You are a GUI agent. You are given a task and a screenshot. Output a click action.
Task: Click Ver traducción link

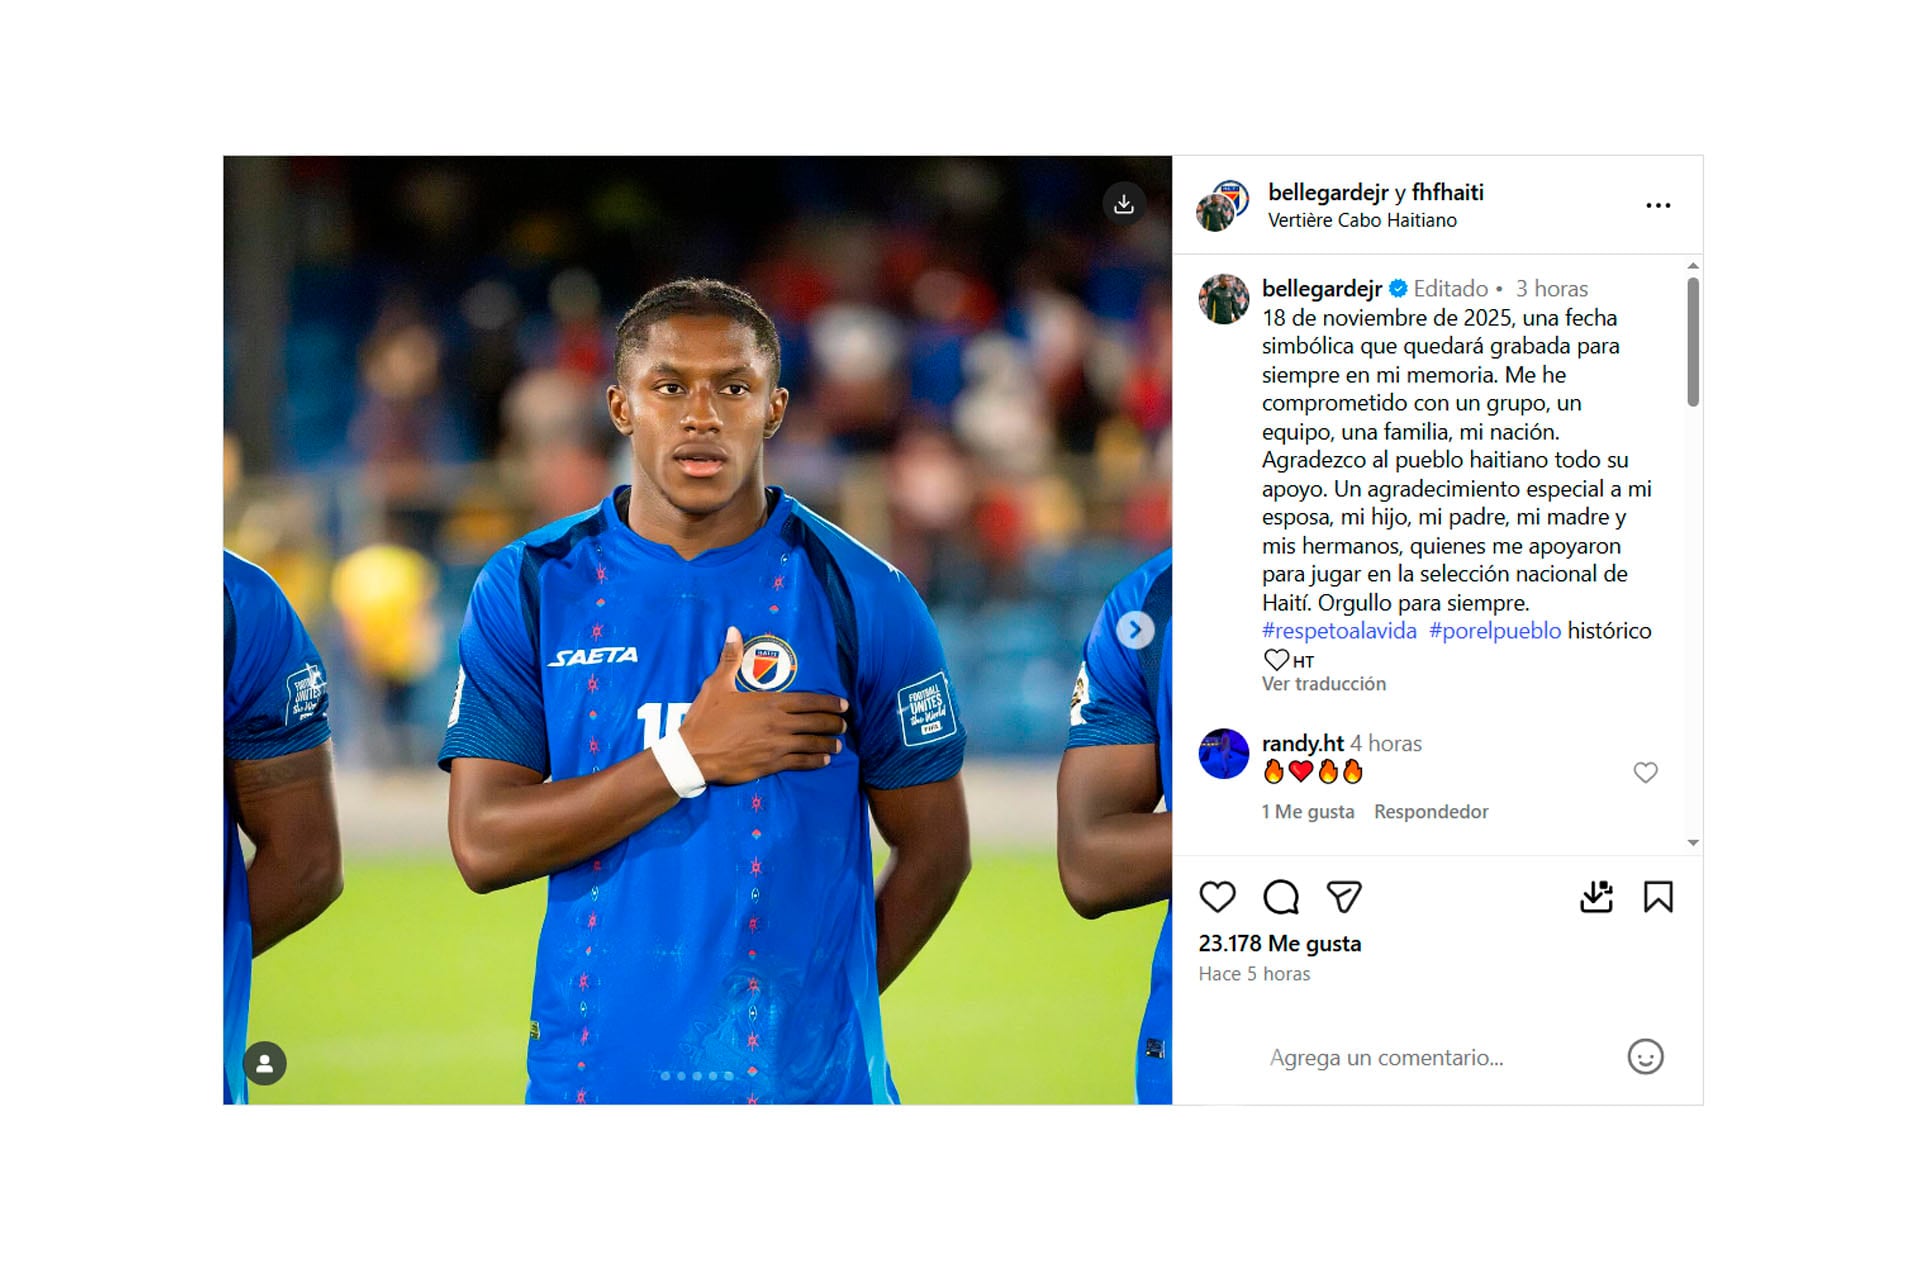[x=1324, y=684]
